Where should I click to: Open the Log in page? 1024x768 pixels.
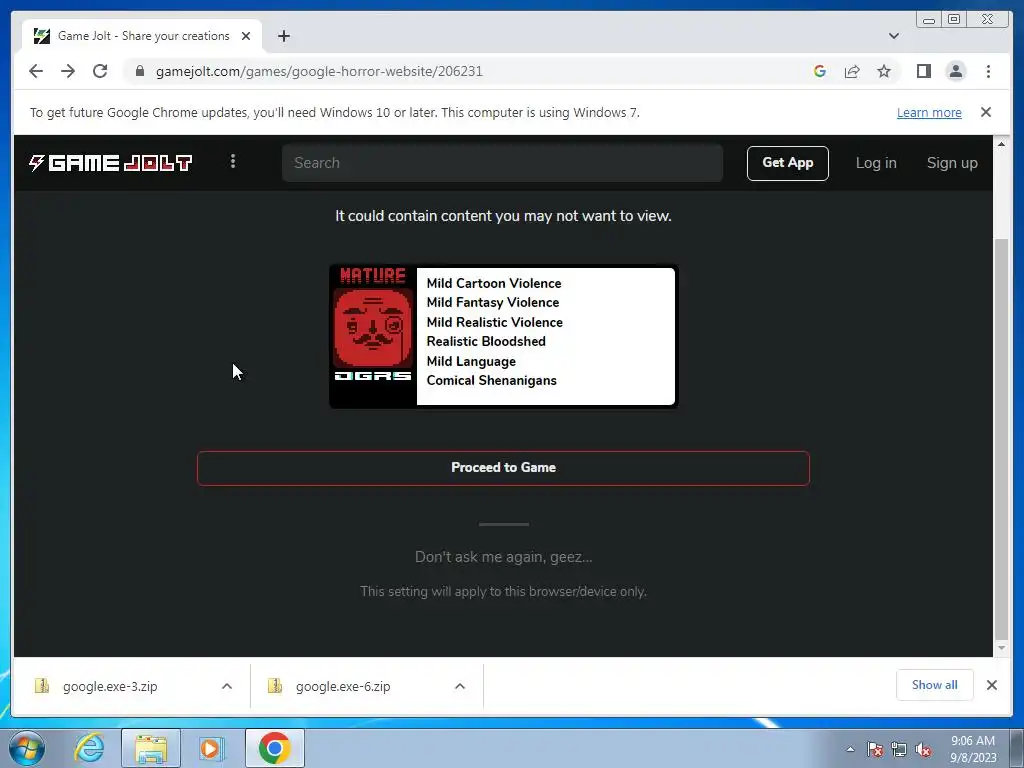[876, 163]
